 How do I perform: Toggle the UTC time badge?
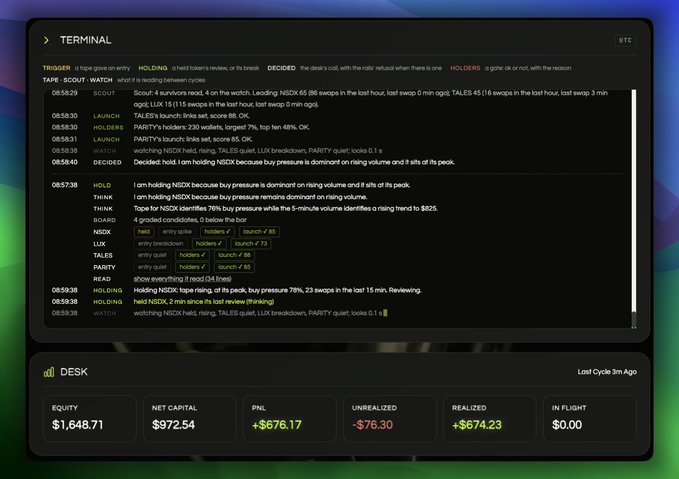point(625,40)
